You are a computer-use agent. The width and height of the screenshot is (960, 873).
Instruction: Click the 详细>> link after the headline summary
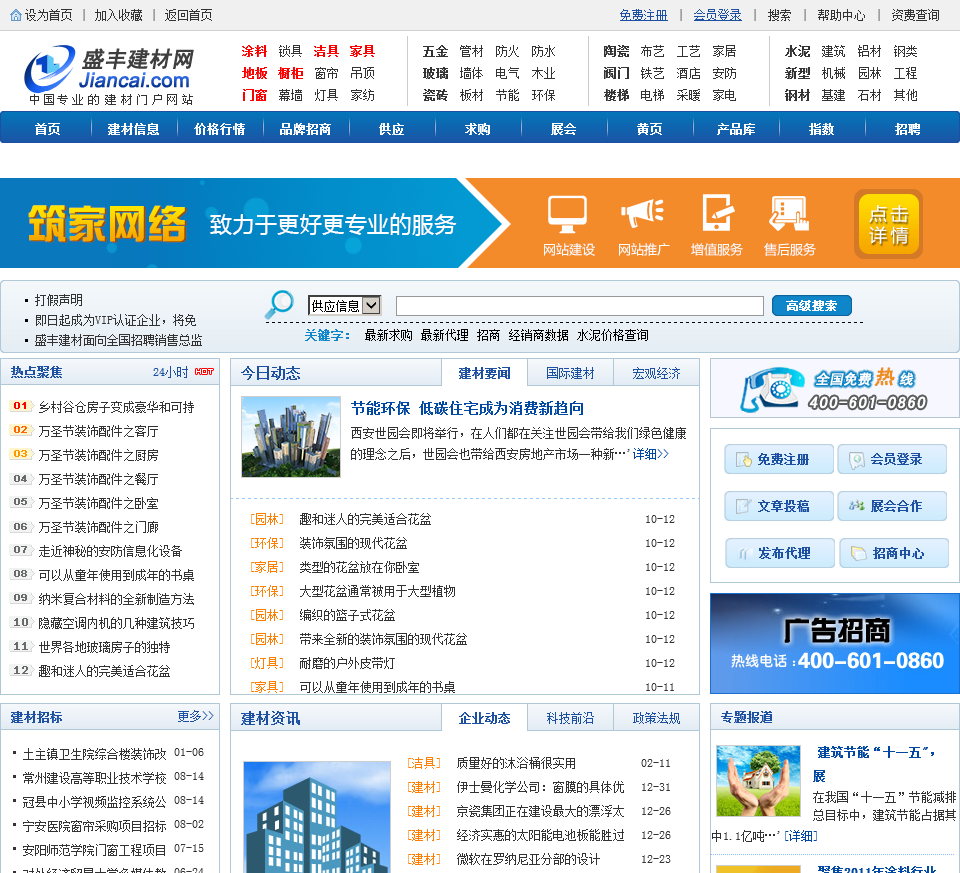pos(650,454)
